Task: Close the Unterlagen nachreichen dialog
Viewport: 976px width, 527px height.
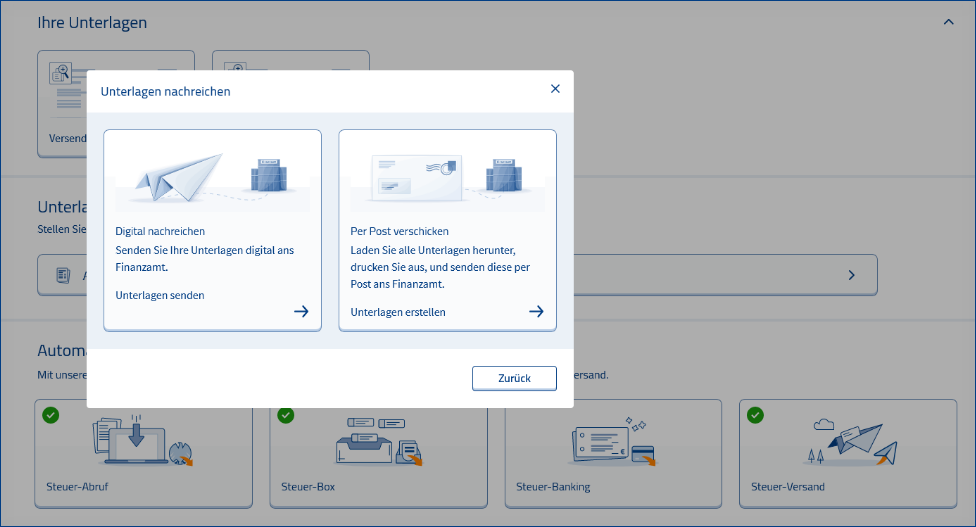Action: [555, 89]
